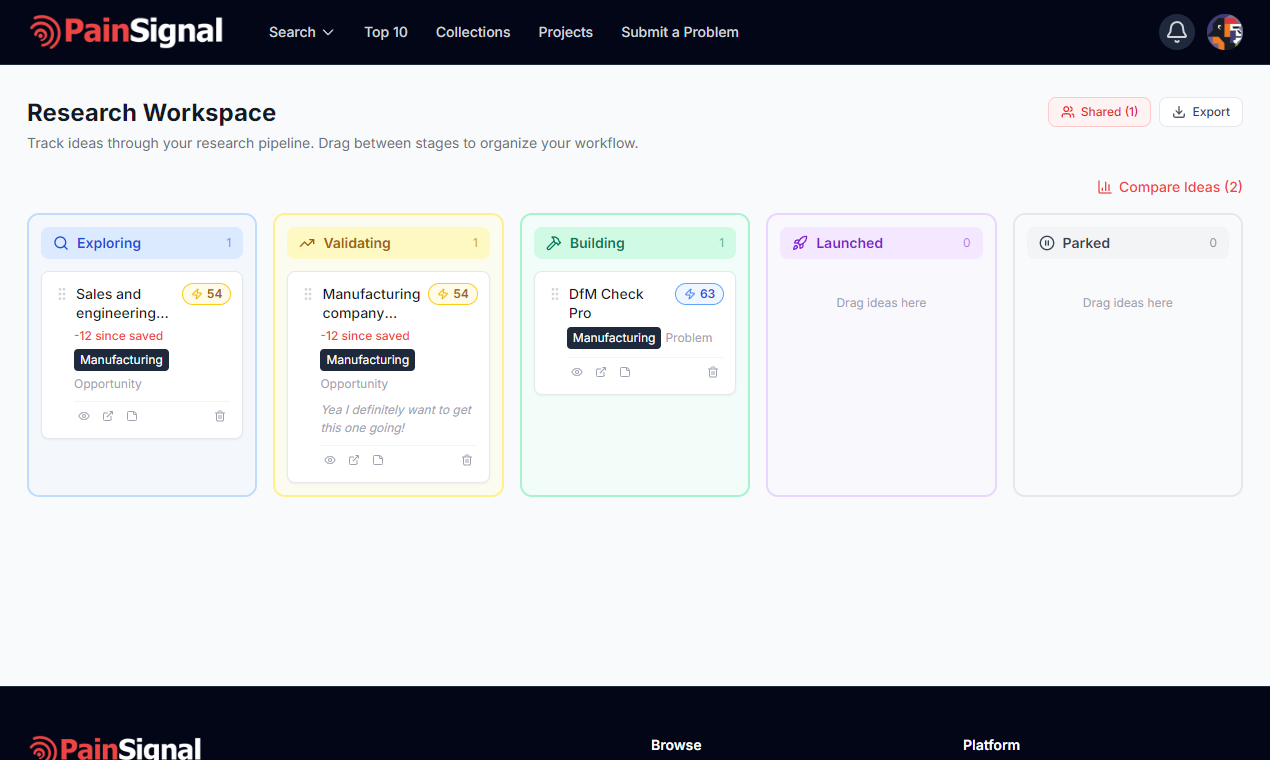Screen dimensions: 1270x760
Task: Click the Browse footer heading
Action: [676, 745]
